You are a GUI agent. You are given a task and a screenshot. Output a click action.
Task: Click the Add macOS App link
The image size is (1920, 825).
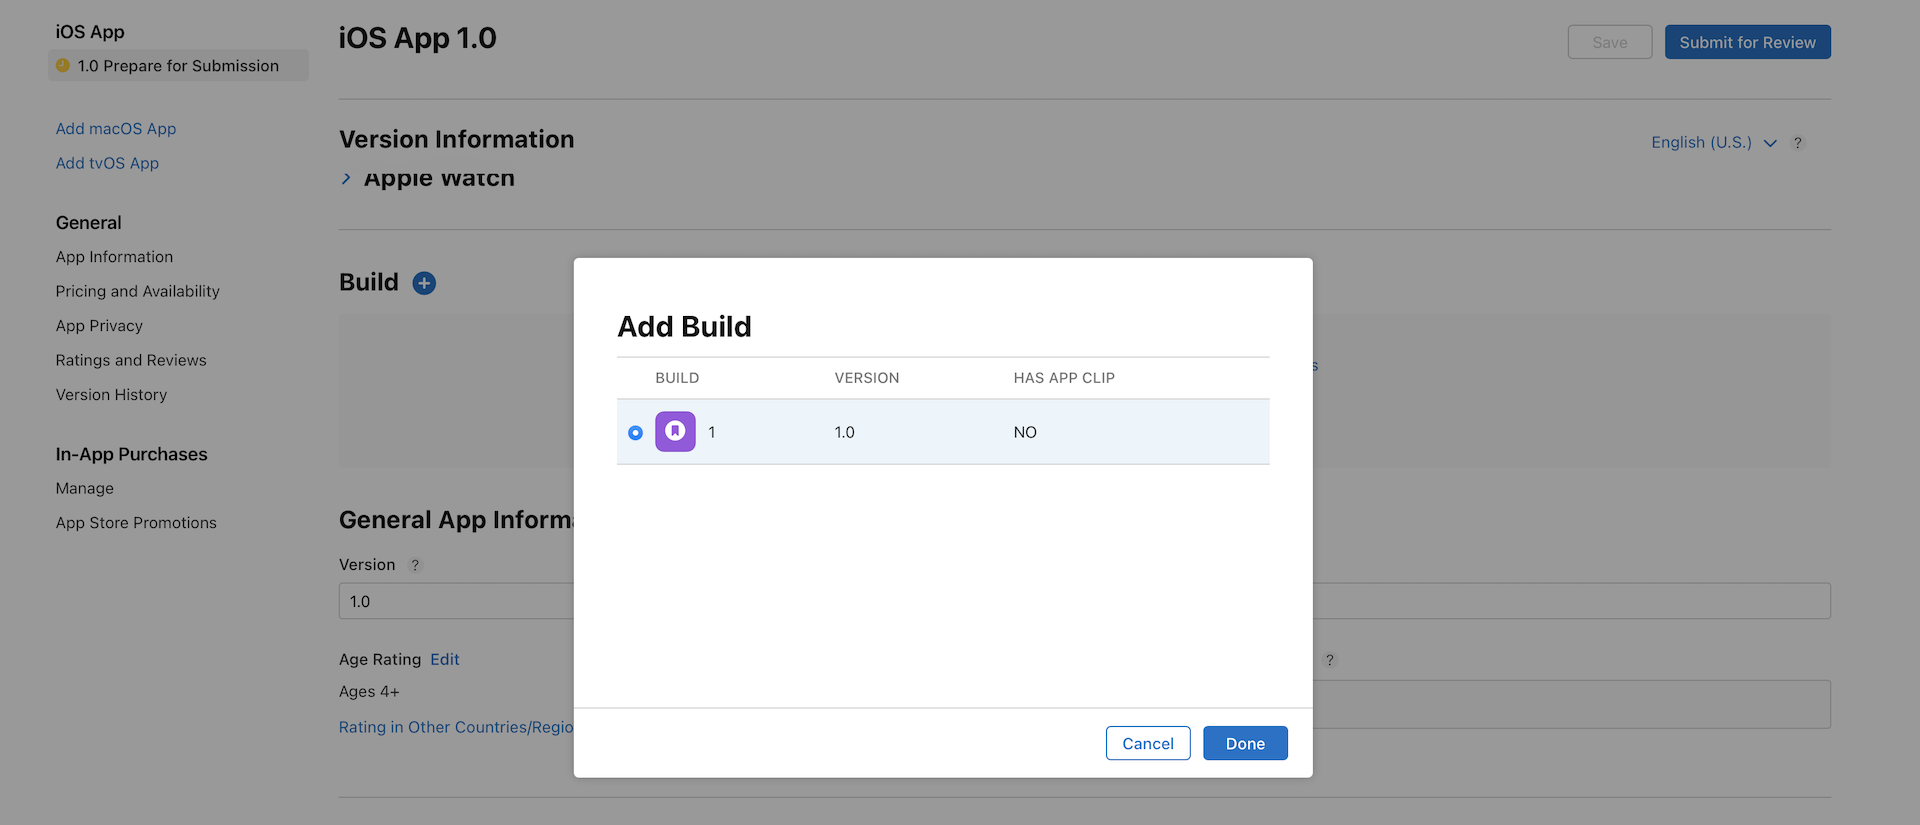pos(116,129)
